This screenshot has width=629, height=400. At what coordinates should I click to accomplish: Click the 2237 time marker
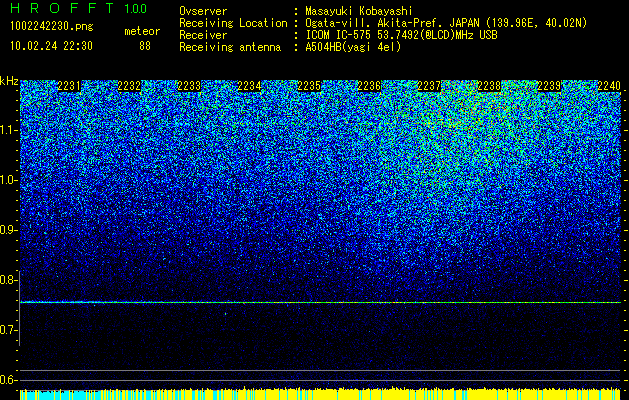[429, 86]
